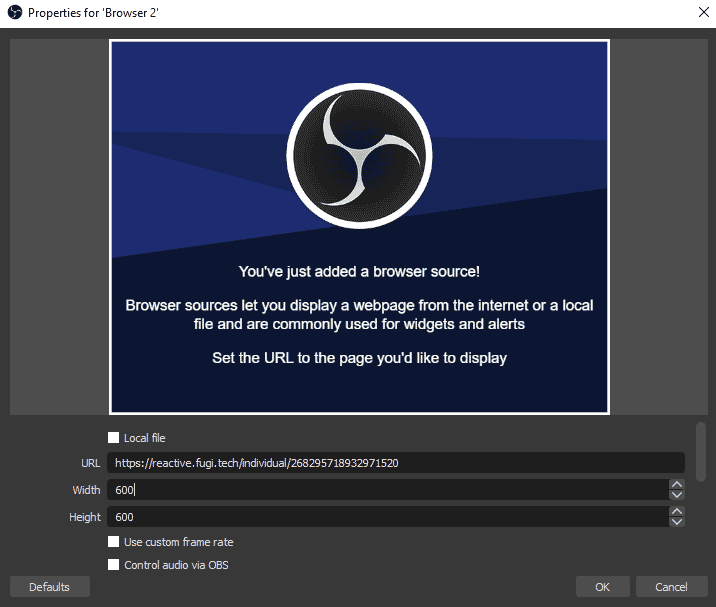716x607 pixels.
Task: Click the Height input field
Action: tap(388, 517)
